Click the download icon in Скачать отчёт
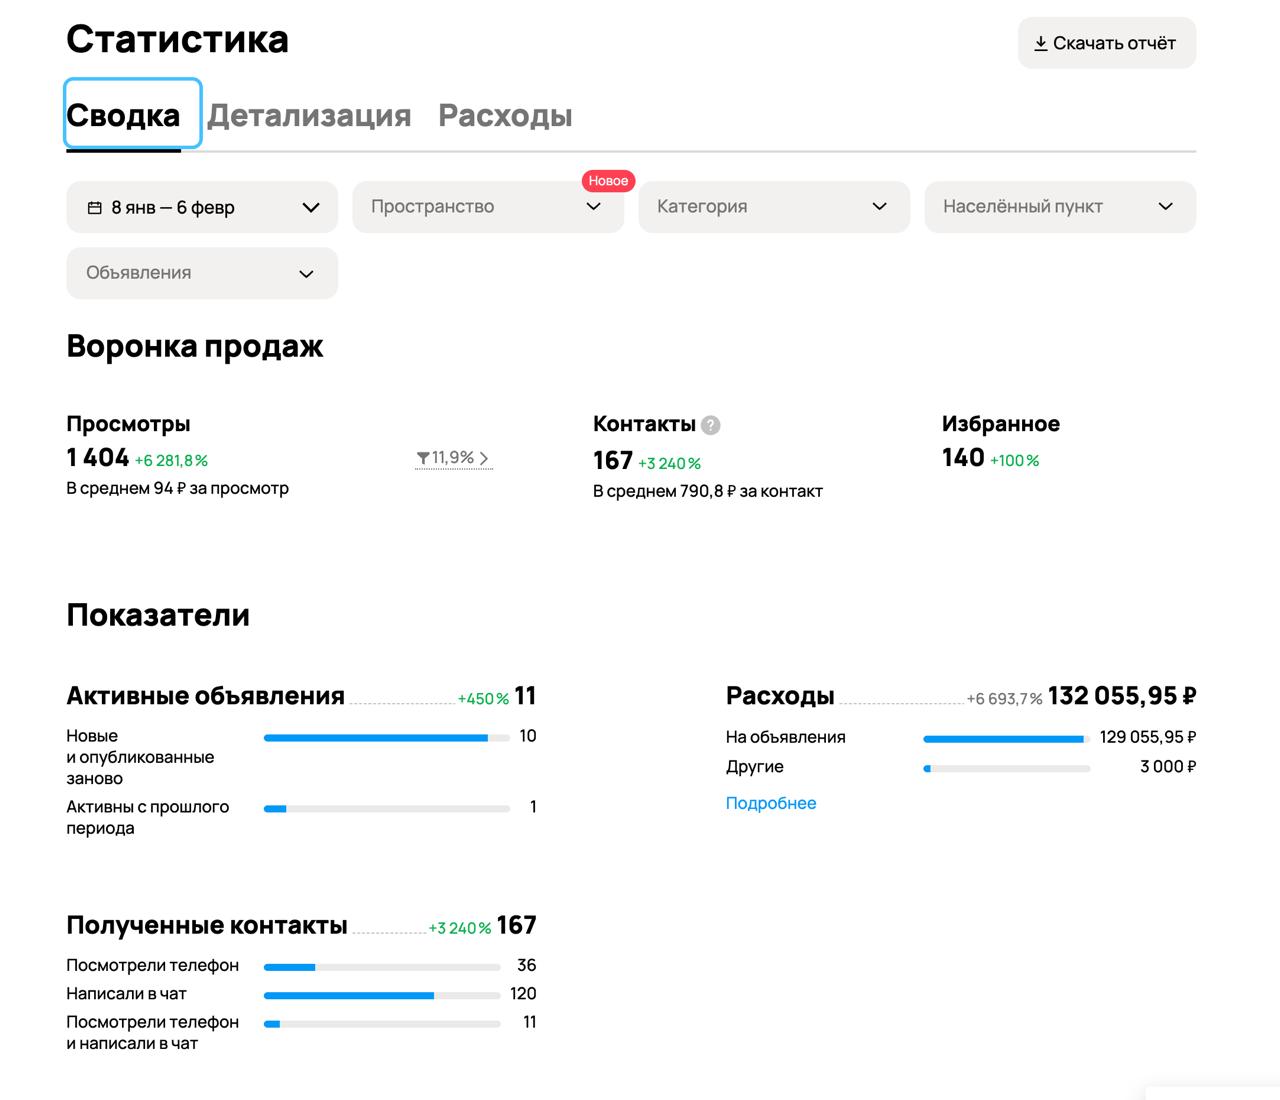Viewport: 1280px width, 1100px height. point(1040,44)
